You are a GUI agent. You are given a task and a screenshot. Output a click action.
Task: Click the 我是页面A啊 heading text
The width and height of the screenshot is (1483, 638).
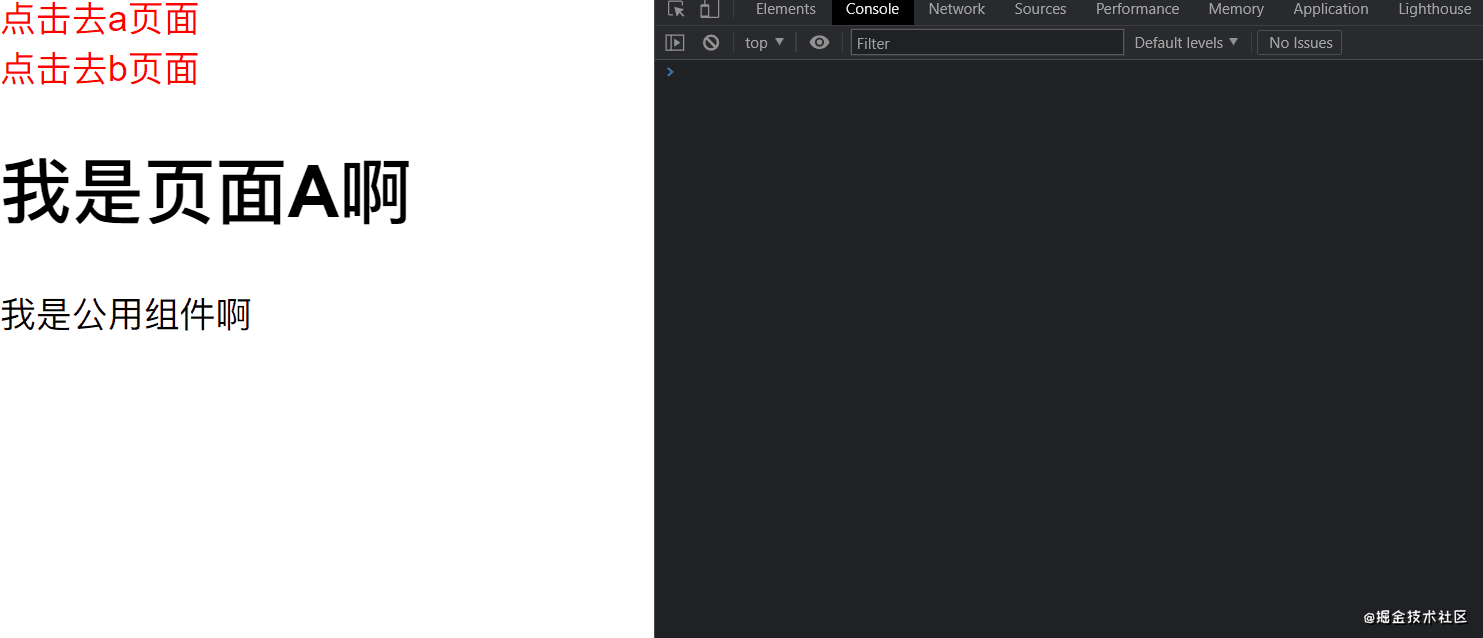click(x=205, y=192)
